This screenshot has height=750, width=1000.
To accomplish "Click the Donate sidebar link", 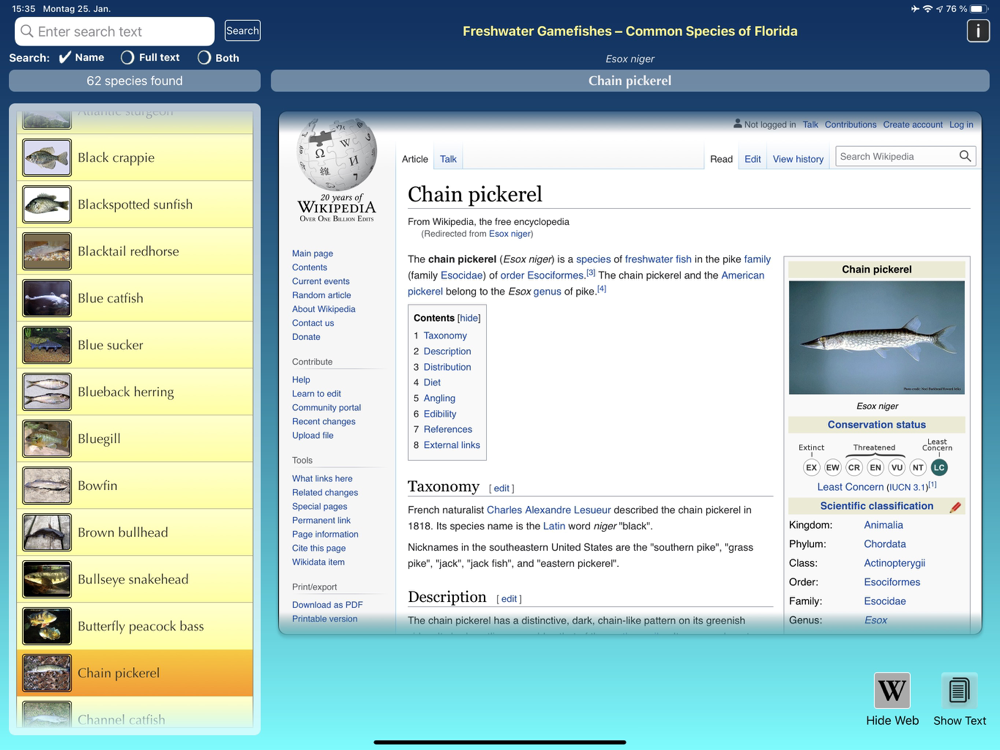I will tap(306, 337).
